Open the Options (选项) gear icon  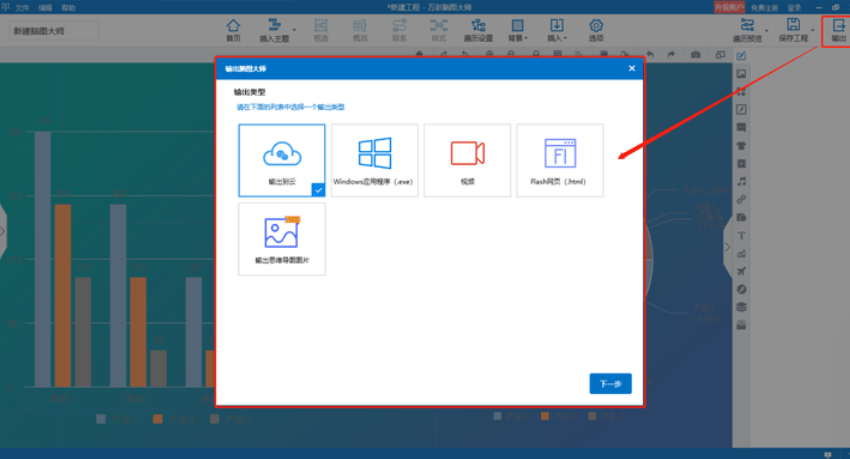pos(596,29)
